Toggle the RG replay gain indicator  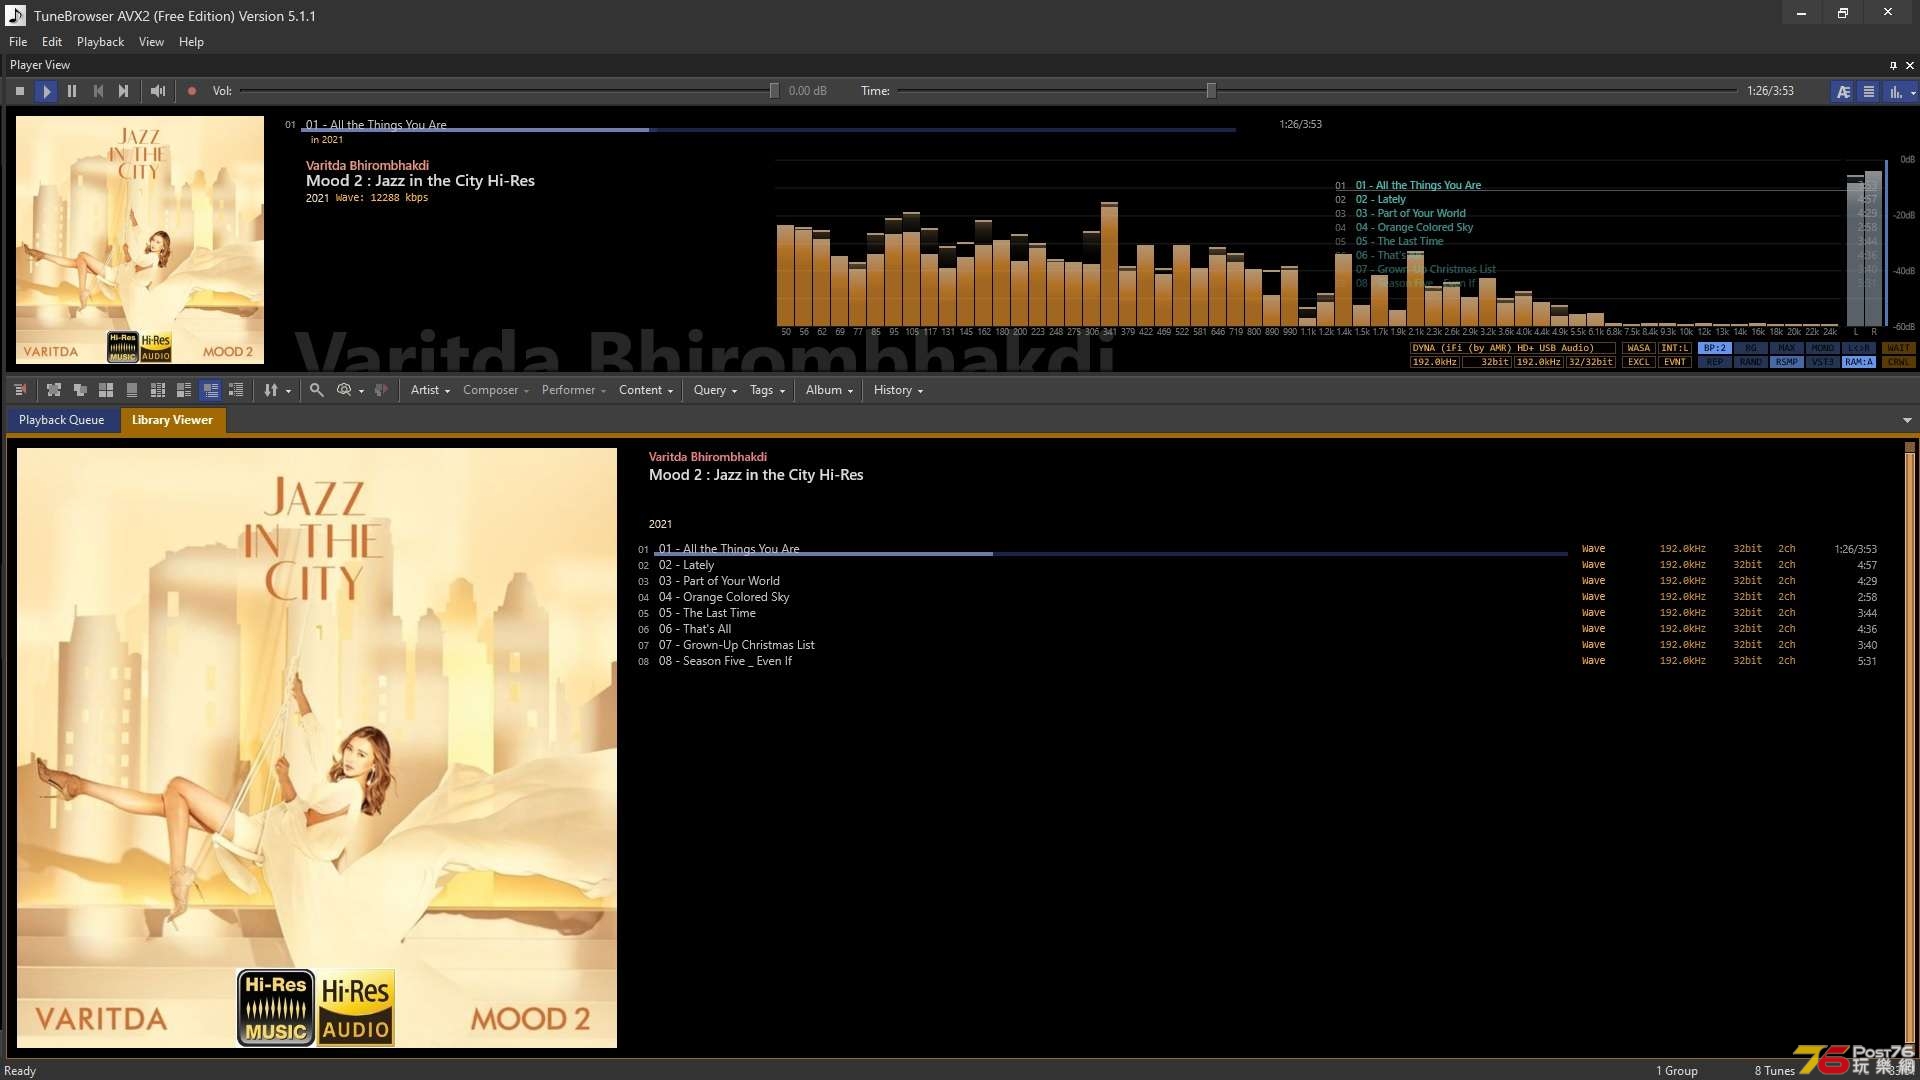1750,348
